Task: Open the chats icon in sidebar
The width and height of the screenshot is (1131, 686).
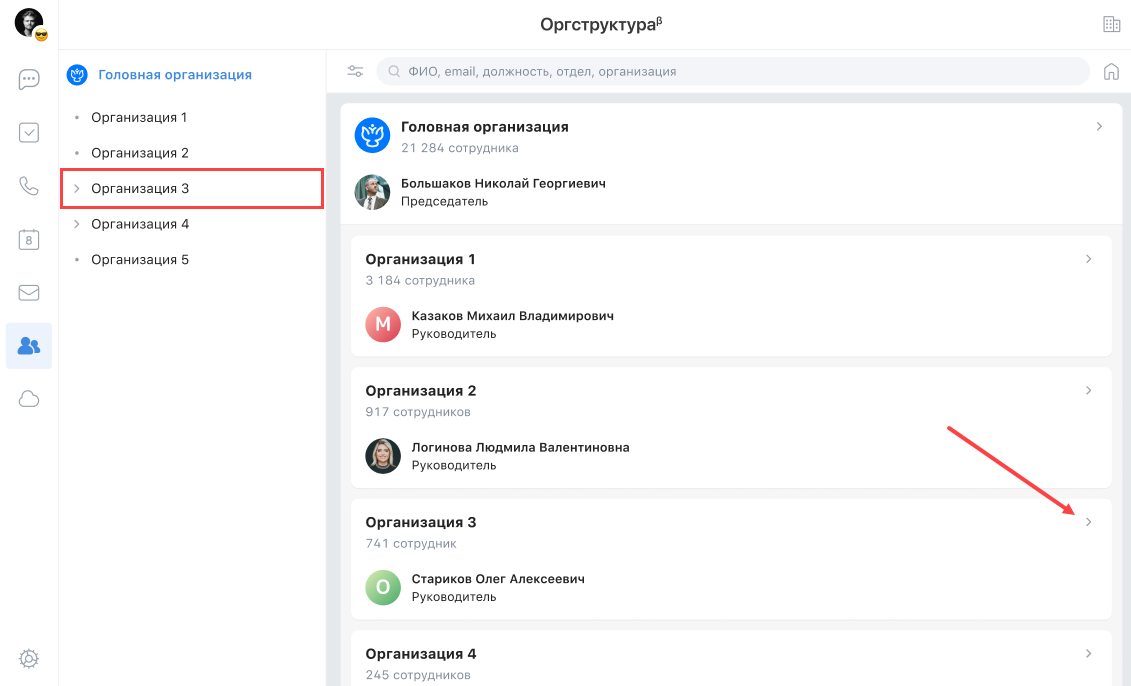Action: tap(29, 80)
